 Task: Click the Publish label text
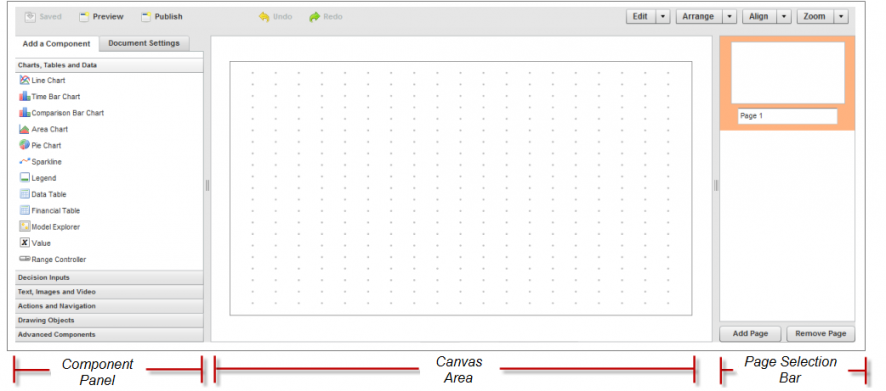click(x=169, y=17)
